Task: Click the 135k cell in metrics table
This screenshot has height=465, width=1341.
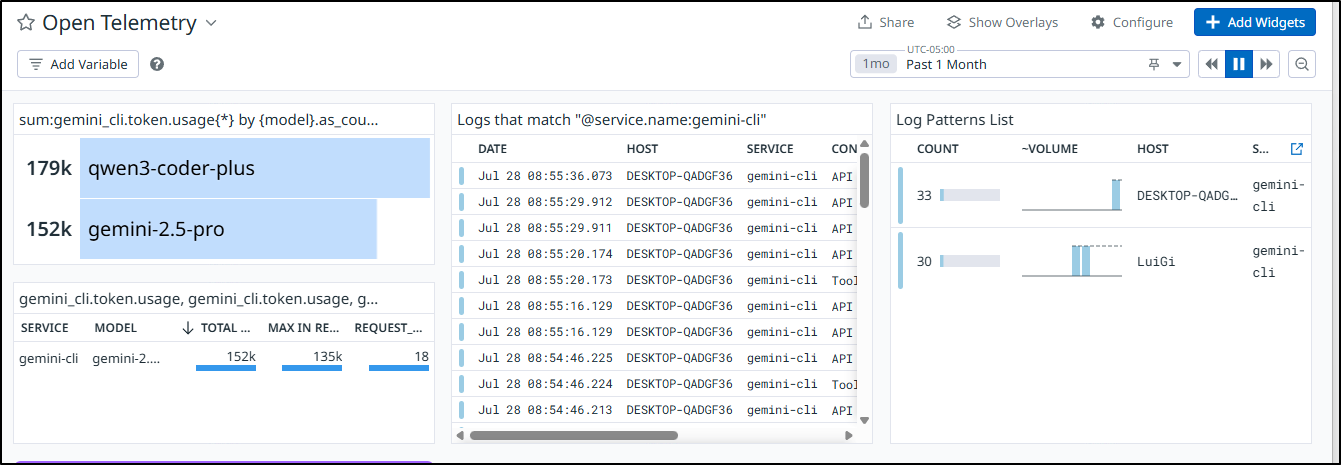Action: point(313,357)
